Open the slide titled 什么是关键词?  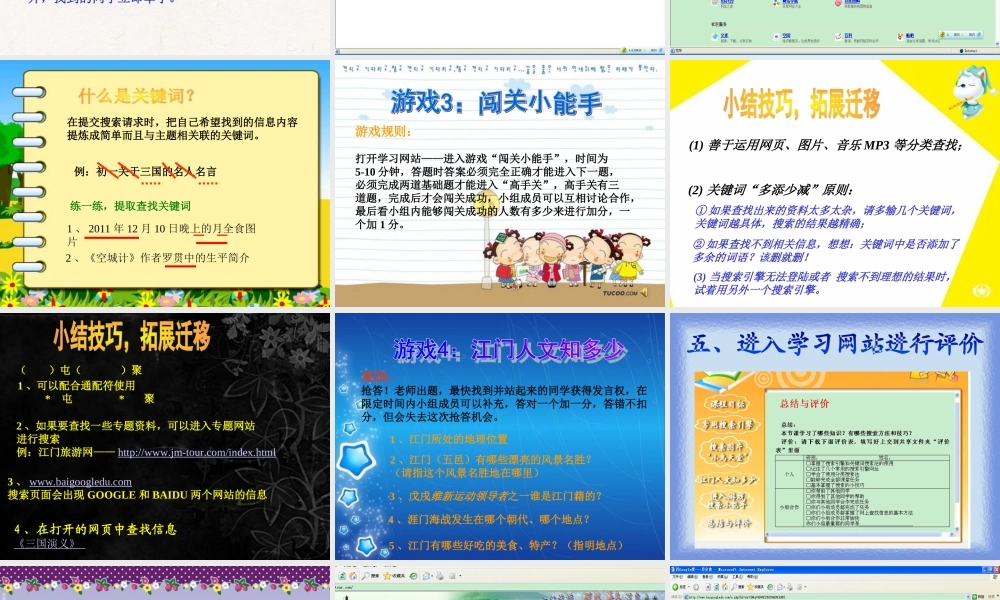click(165, 184)
